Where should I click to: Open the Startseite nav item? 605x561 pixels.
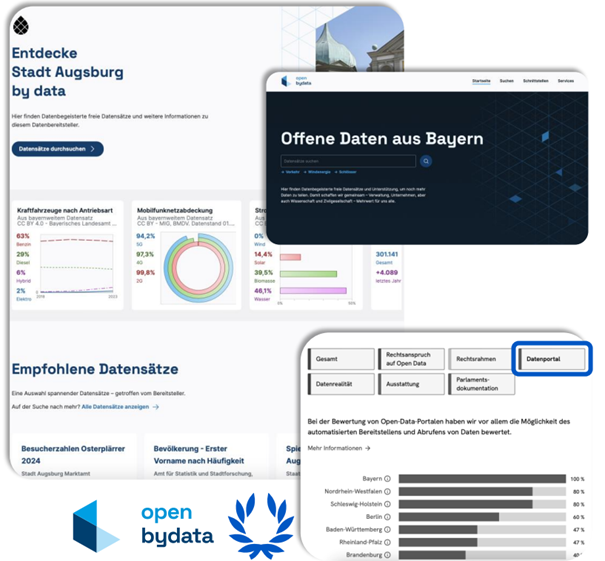coord(481,81)
